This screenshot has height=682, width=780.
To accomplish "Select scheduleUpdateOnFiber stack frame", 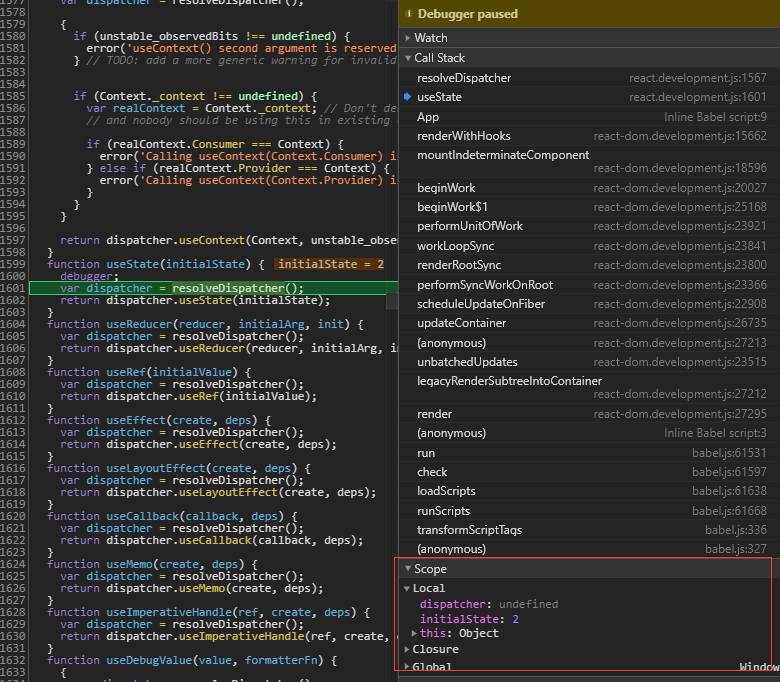I will tap(589, 304).
